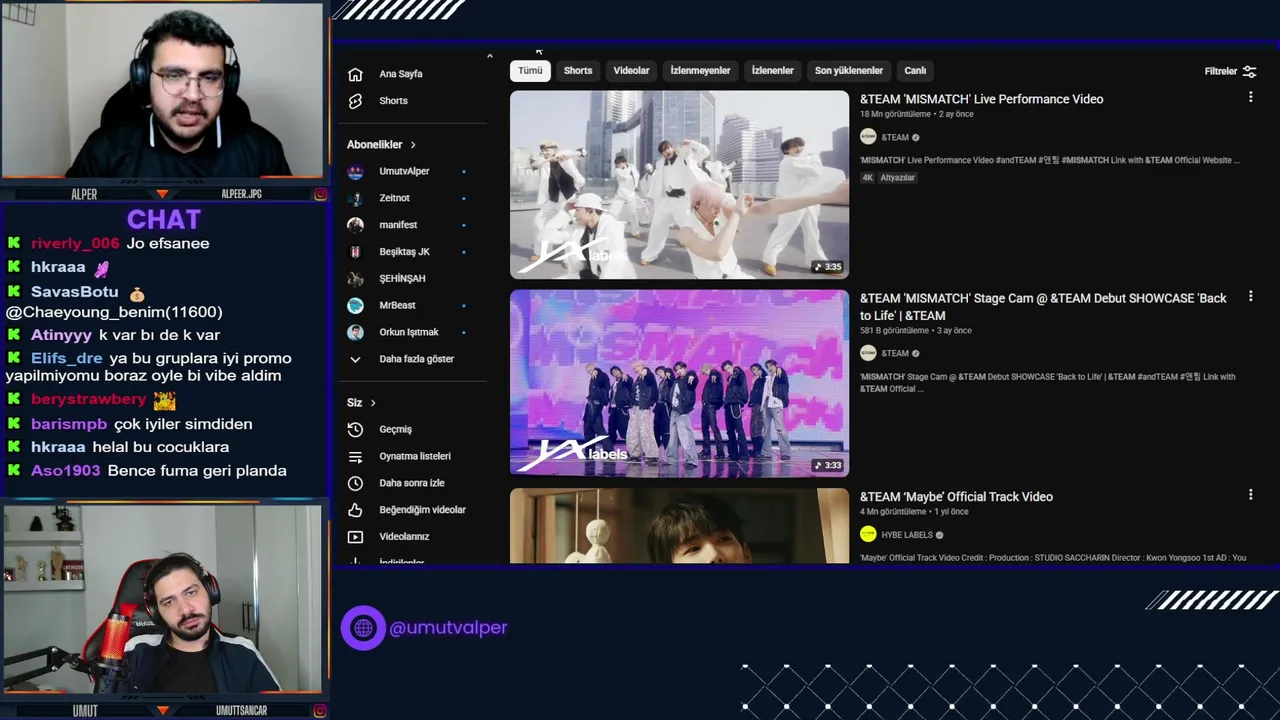Click chat username barismpb
This screenshot has height=720, width=1280.
click(69, 424)
